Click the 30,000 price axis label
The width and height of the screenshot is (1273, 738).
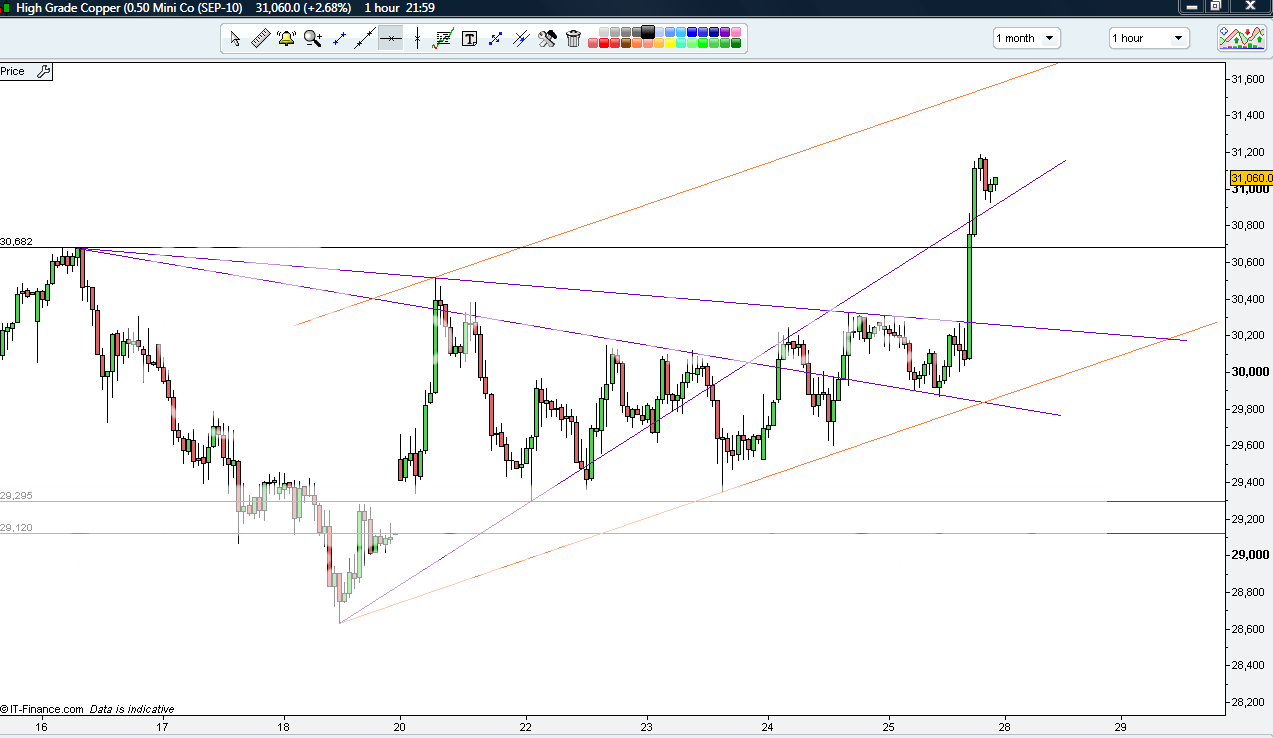[x=1251, y=372]
